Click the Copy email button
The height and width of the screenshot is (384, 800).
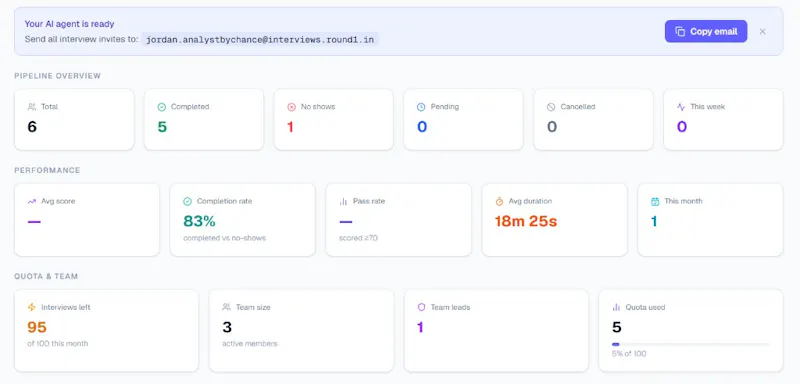pyautogui.click(x=706, y=31)
